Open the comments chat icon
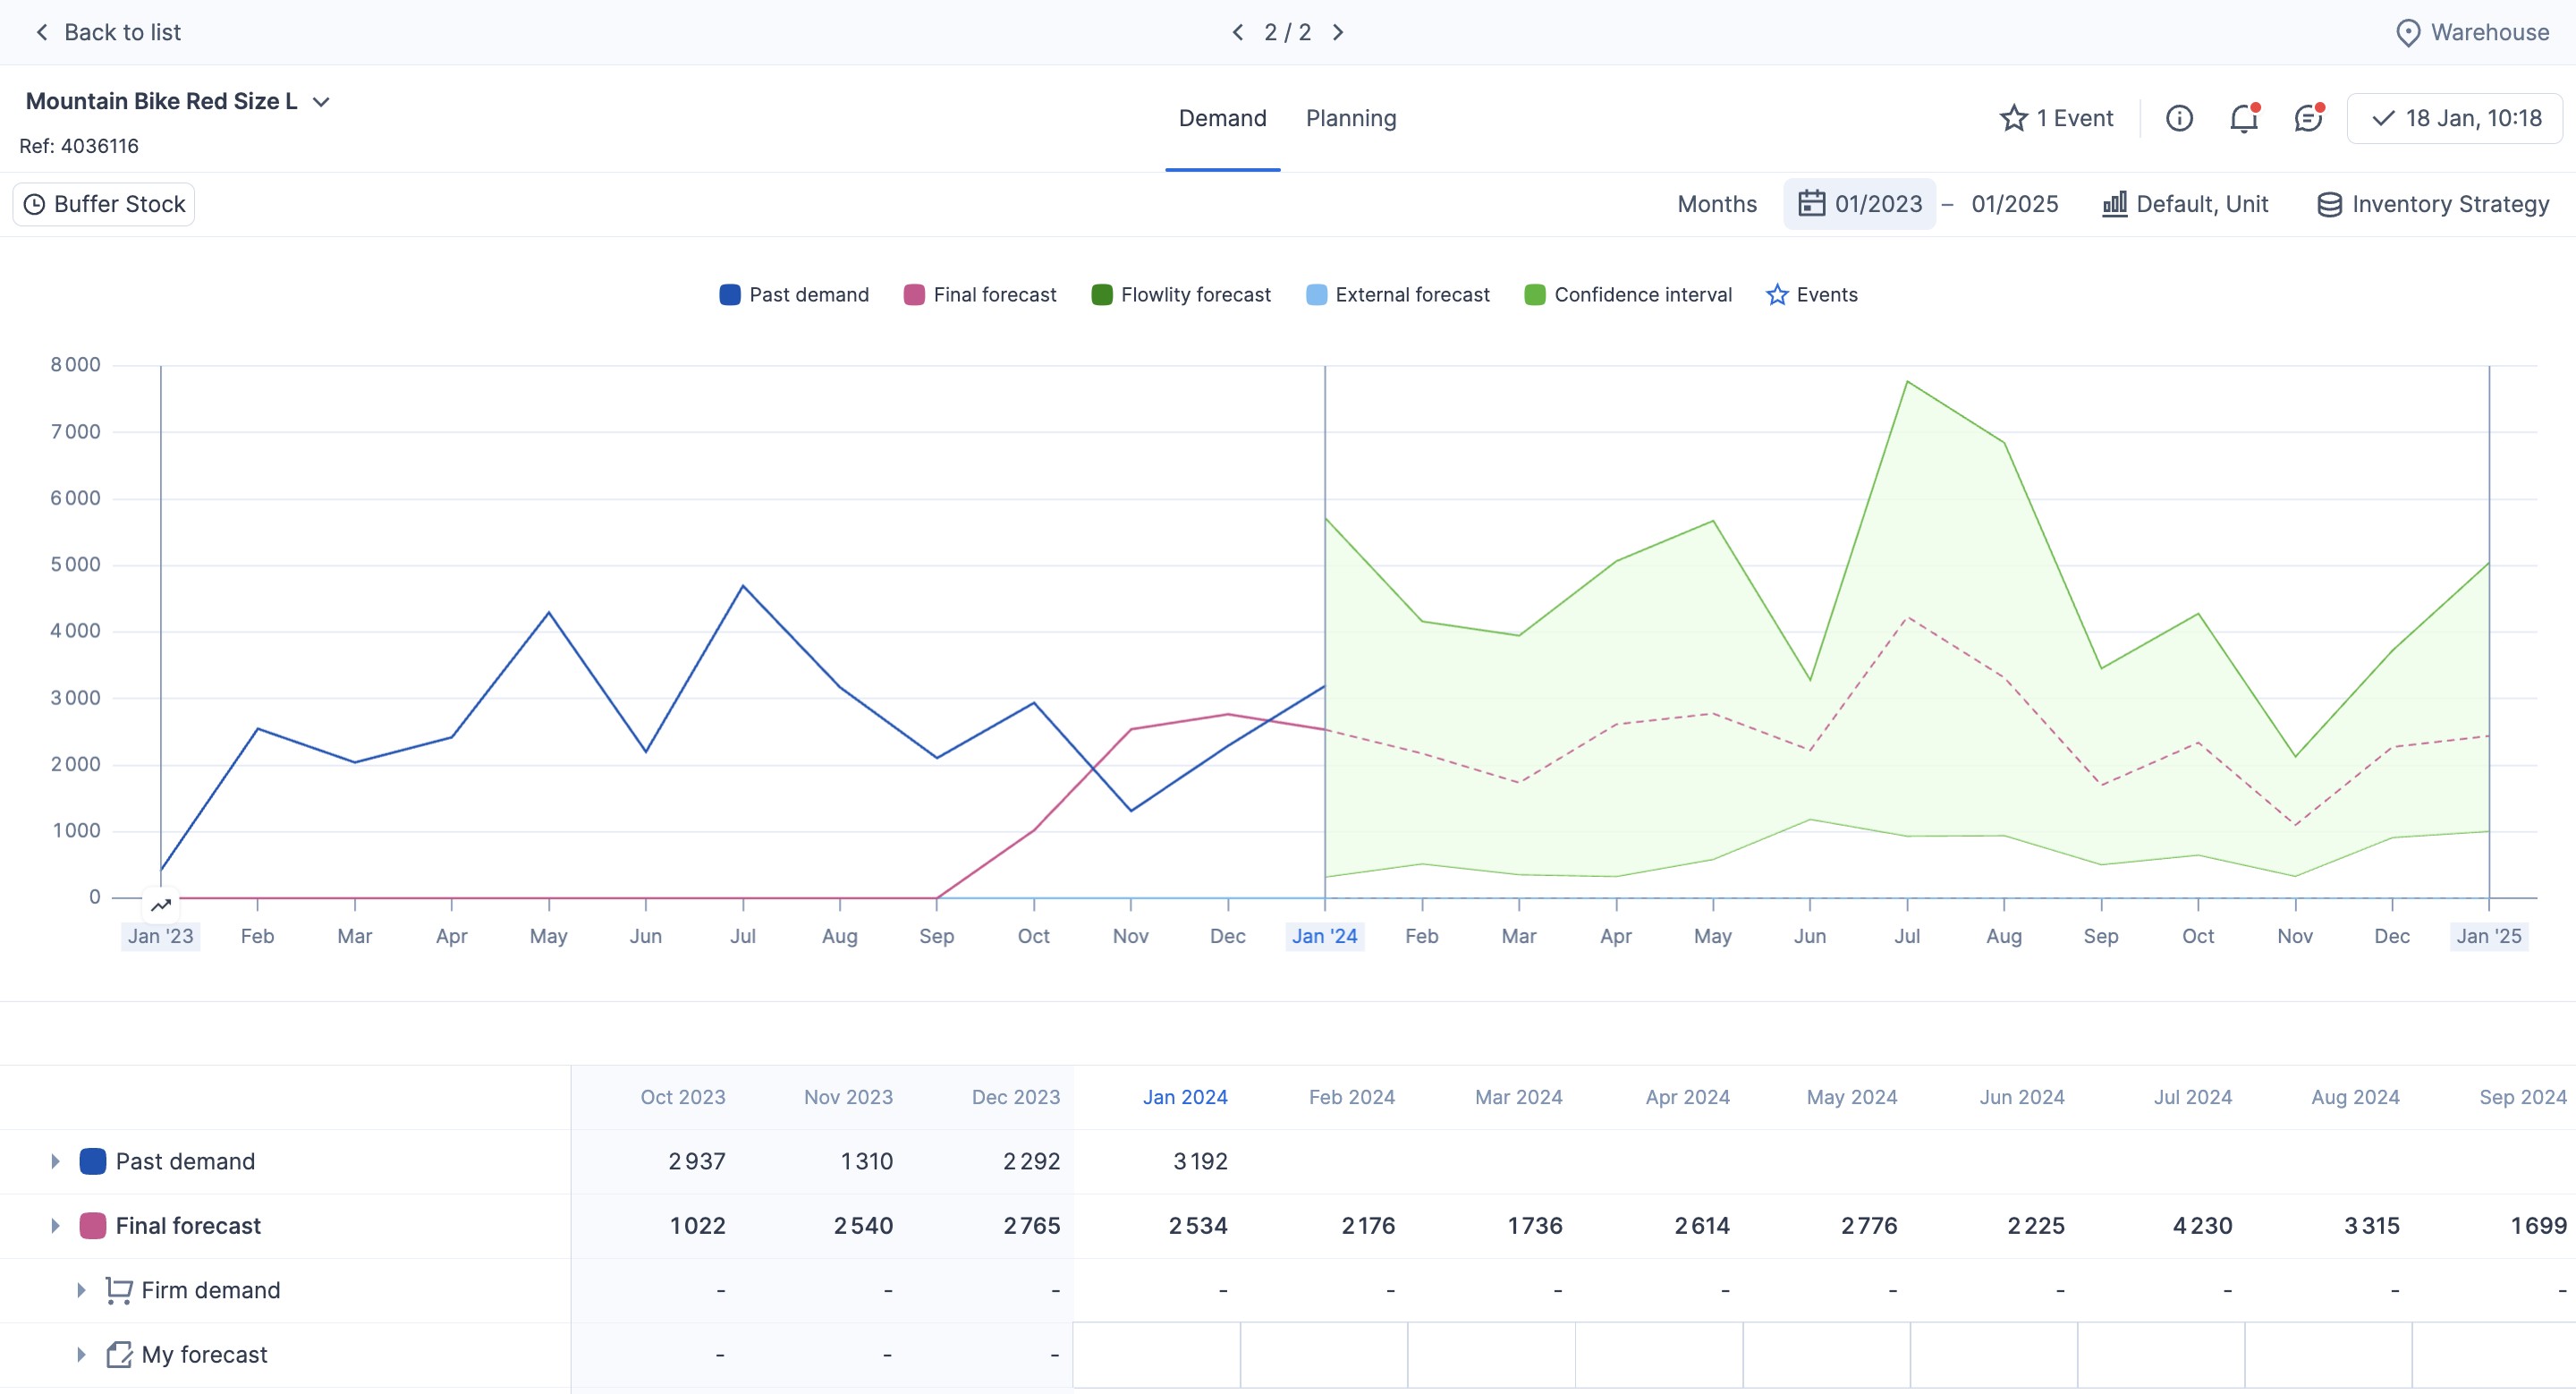The height and width of the screenshot is (1394, 2576). point(2308,118)
